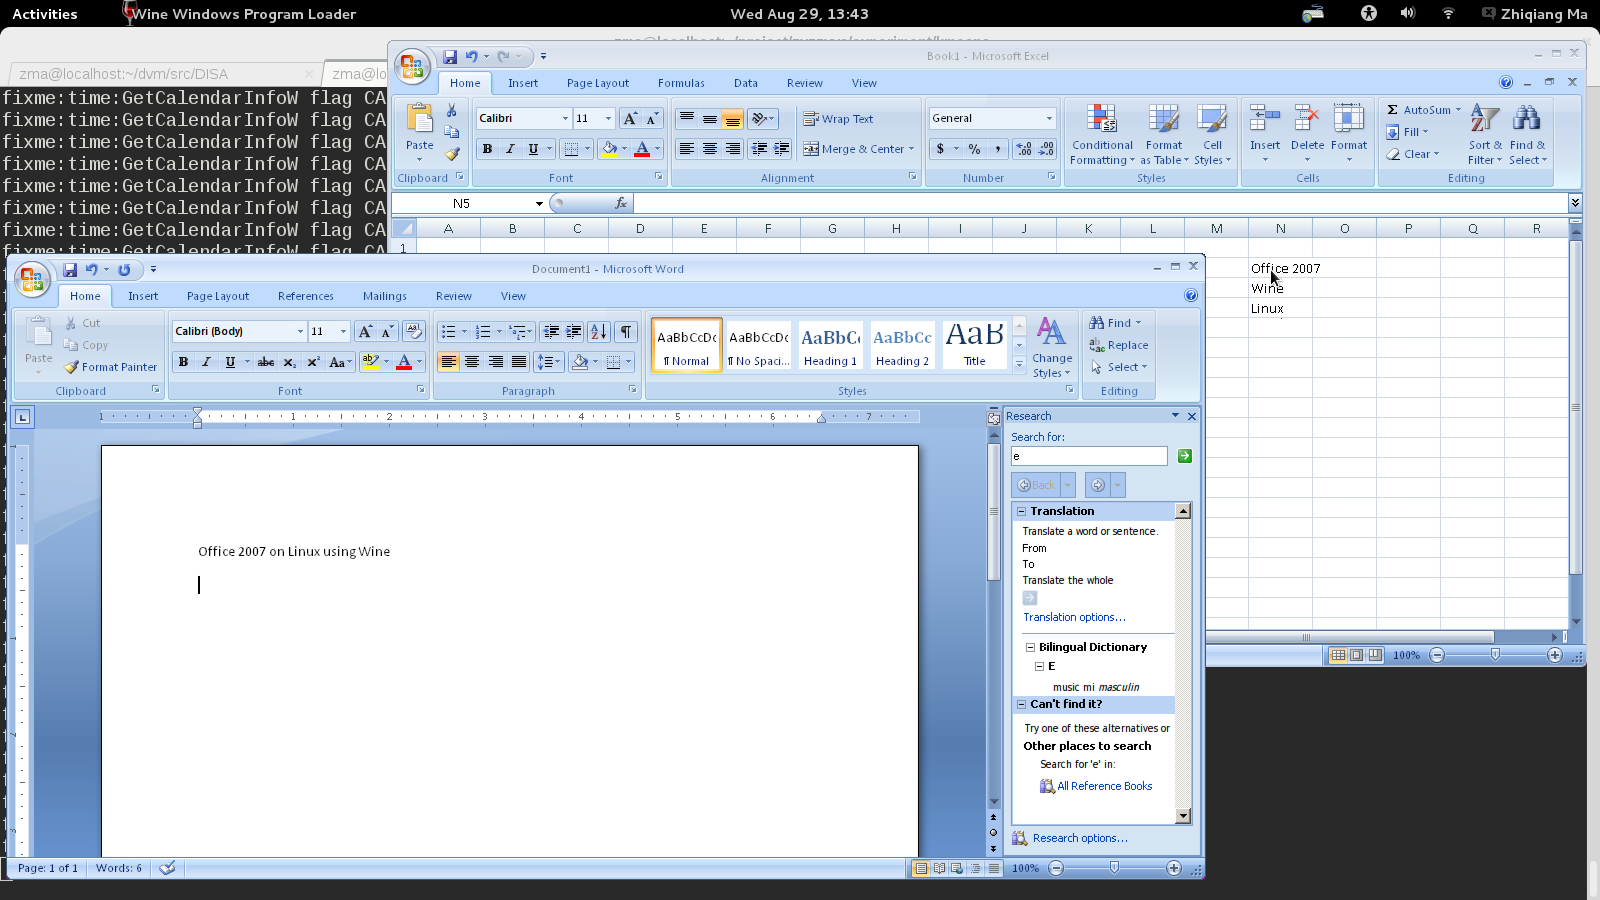
Task: Click Word's Zoom In plus button
Action: [x=1174, y=868]
